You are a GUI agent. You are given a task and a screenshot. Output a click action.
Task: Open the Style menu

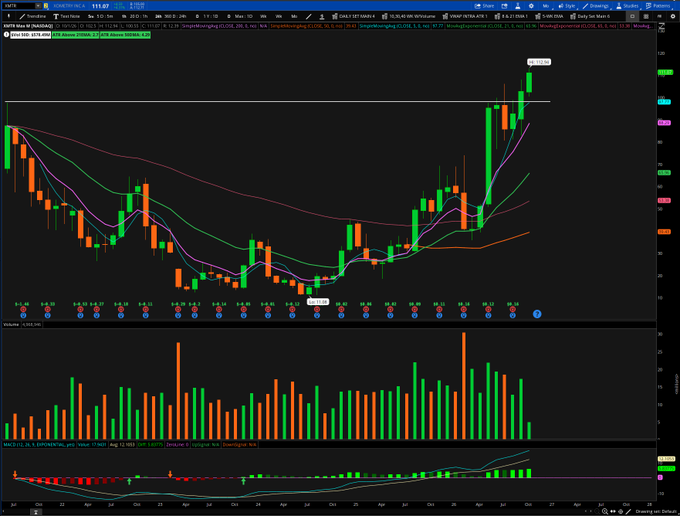coord(566,6)
